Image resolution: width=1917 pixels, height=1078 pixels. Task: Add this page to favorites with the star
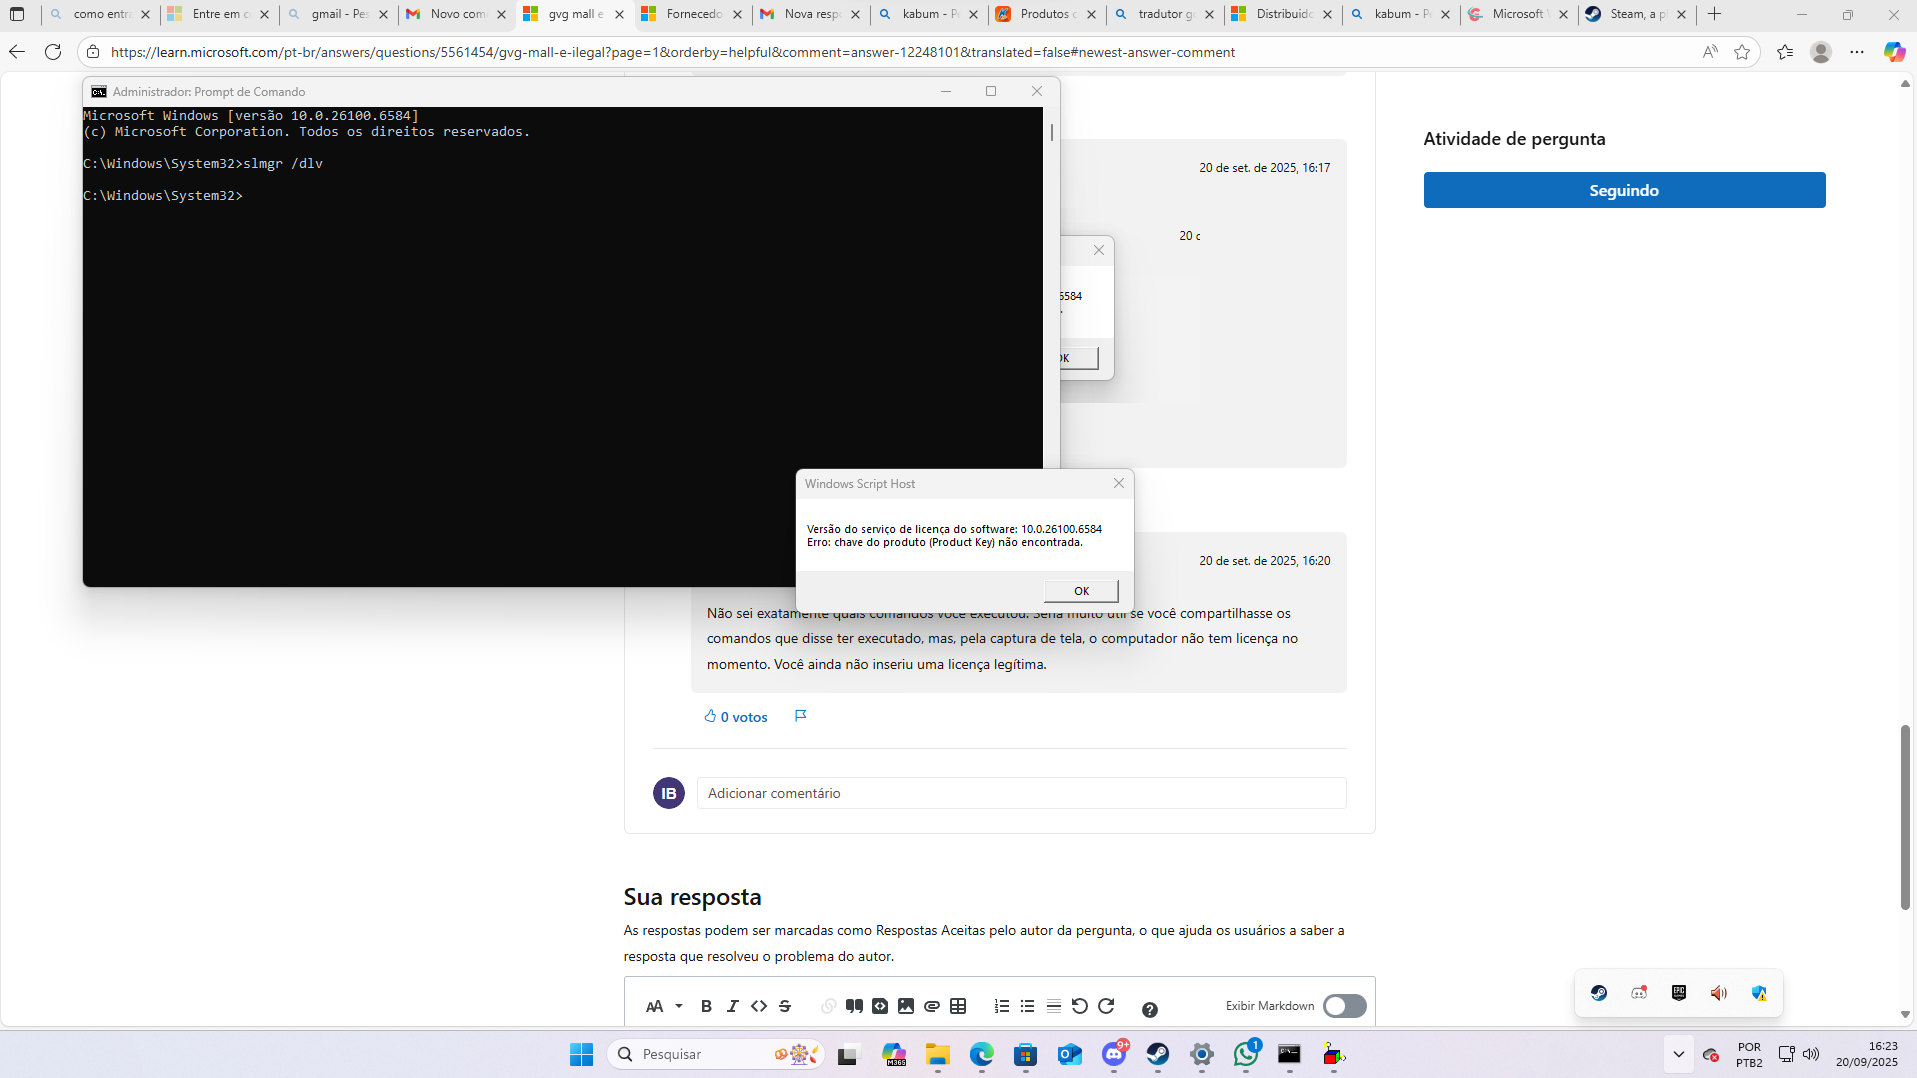(1742, 52)
